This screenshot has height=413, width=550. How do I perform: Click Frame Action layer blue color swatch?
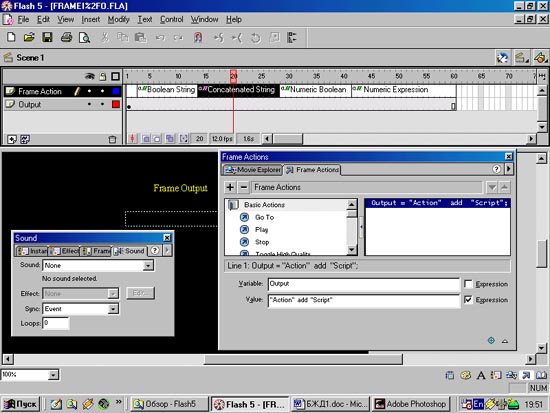click(116, 91)
